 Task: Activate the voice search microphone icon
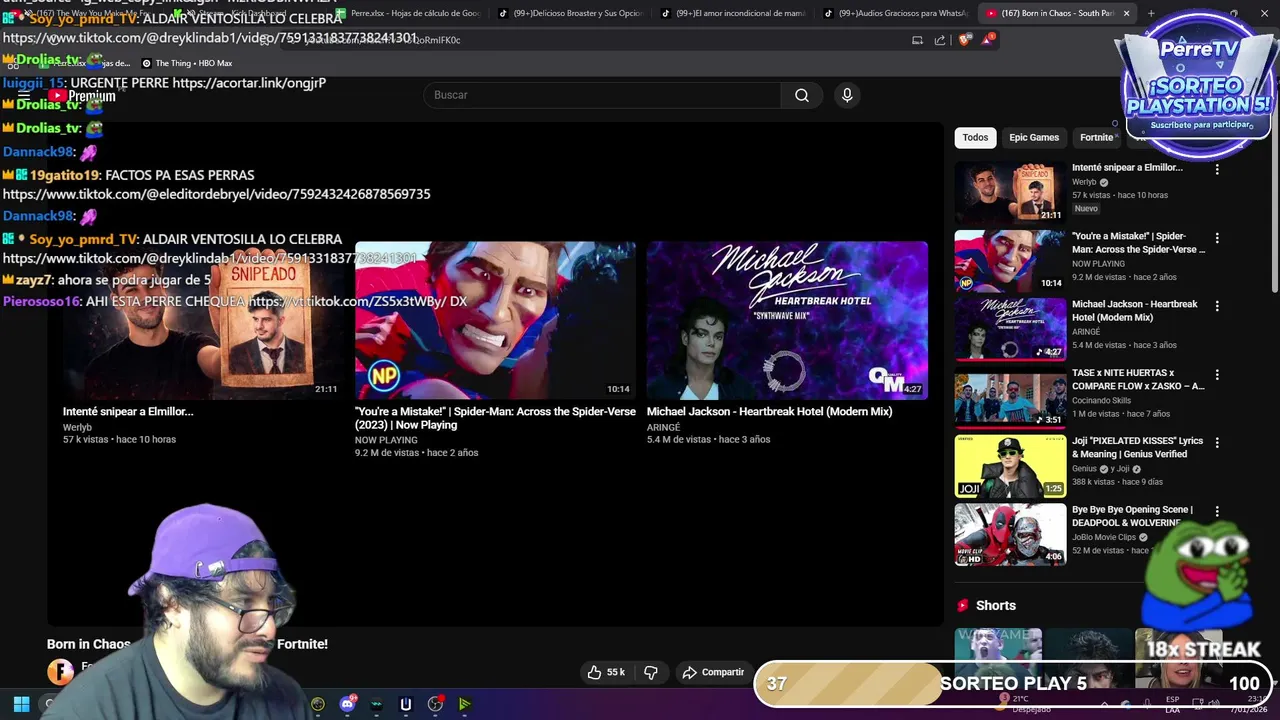(x=847, y=95)
